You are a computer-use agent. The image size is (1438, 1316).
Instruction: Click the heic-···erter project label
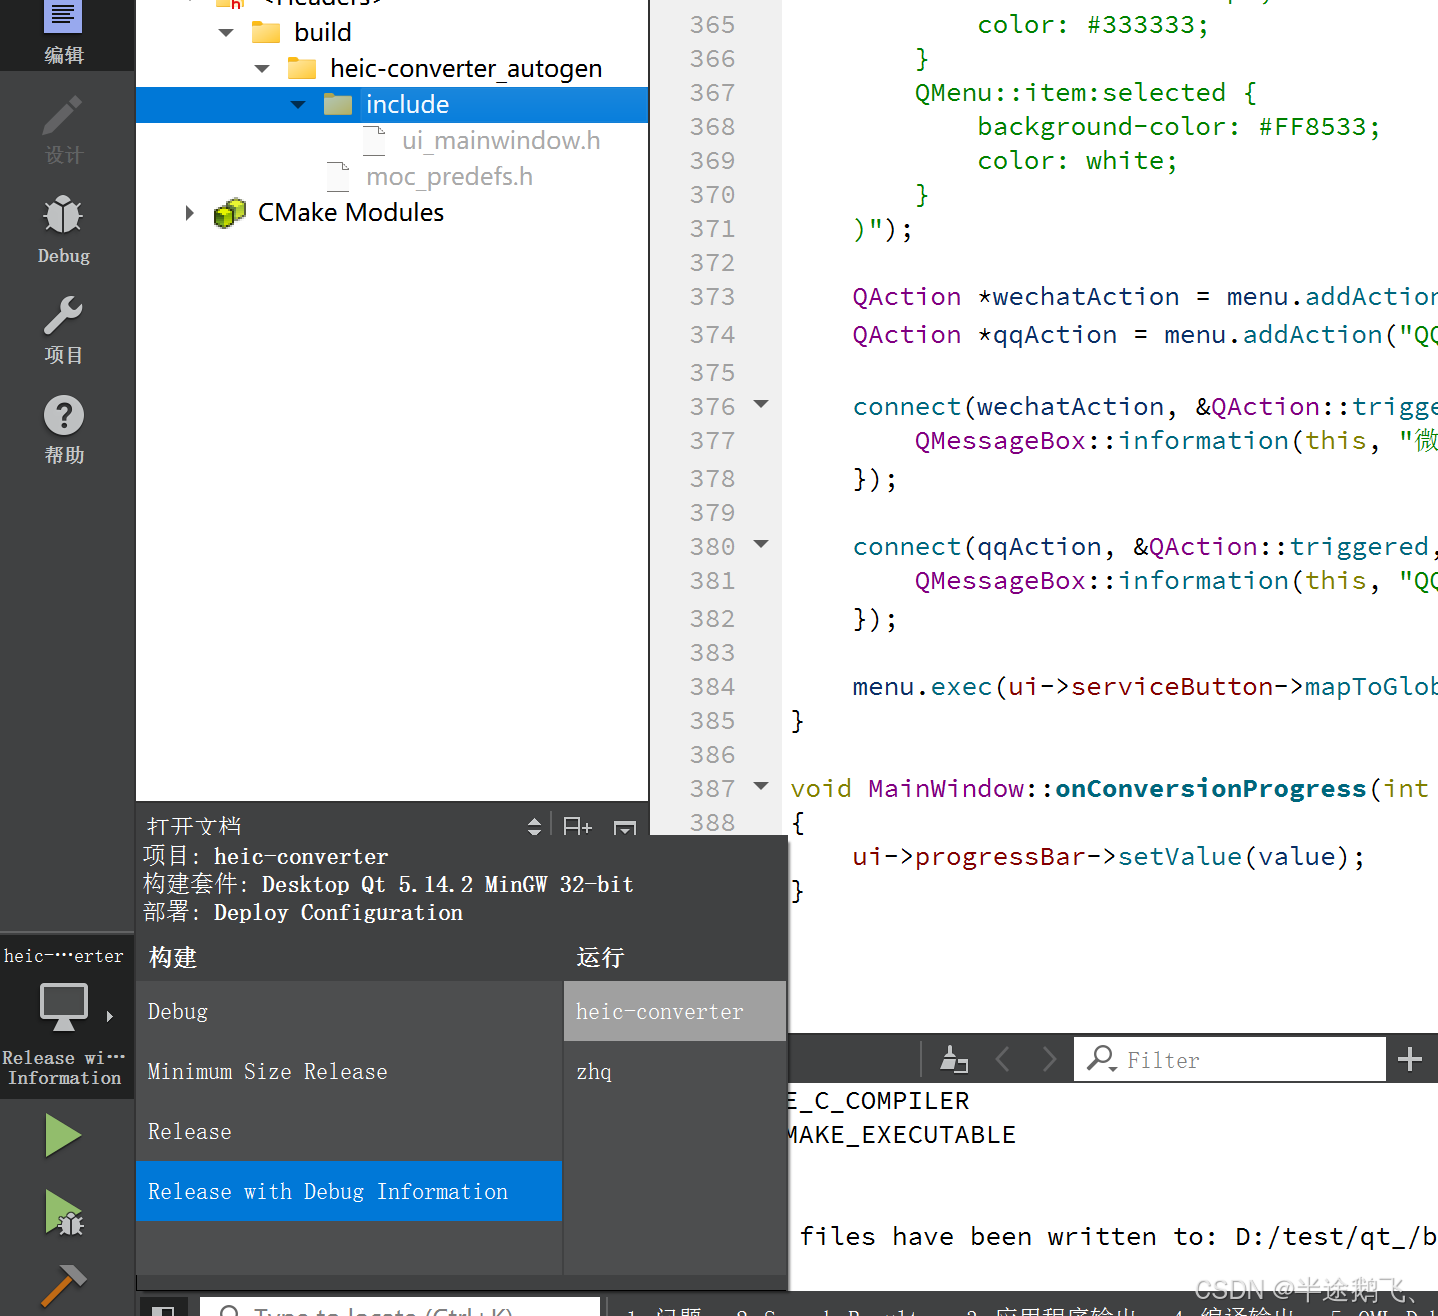coord(64,956)
